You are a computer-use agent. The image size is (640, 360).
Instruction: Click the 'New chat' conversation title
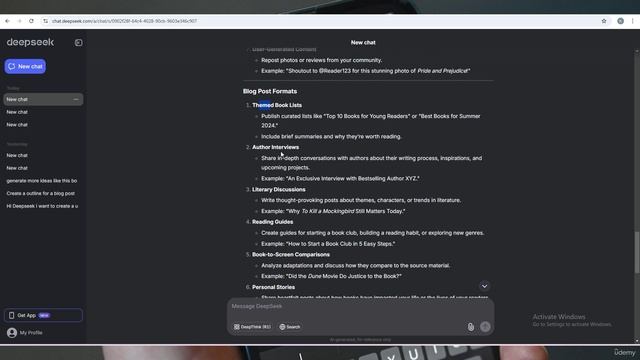pos(363,42)
